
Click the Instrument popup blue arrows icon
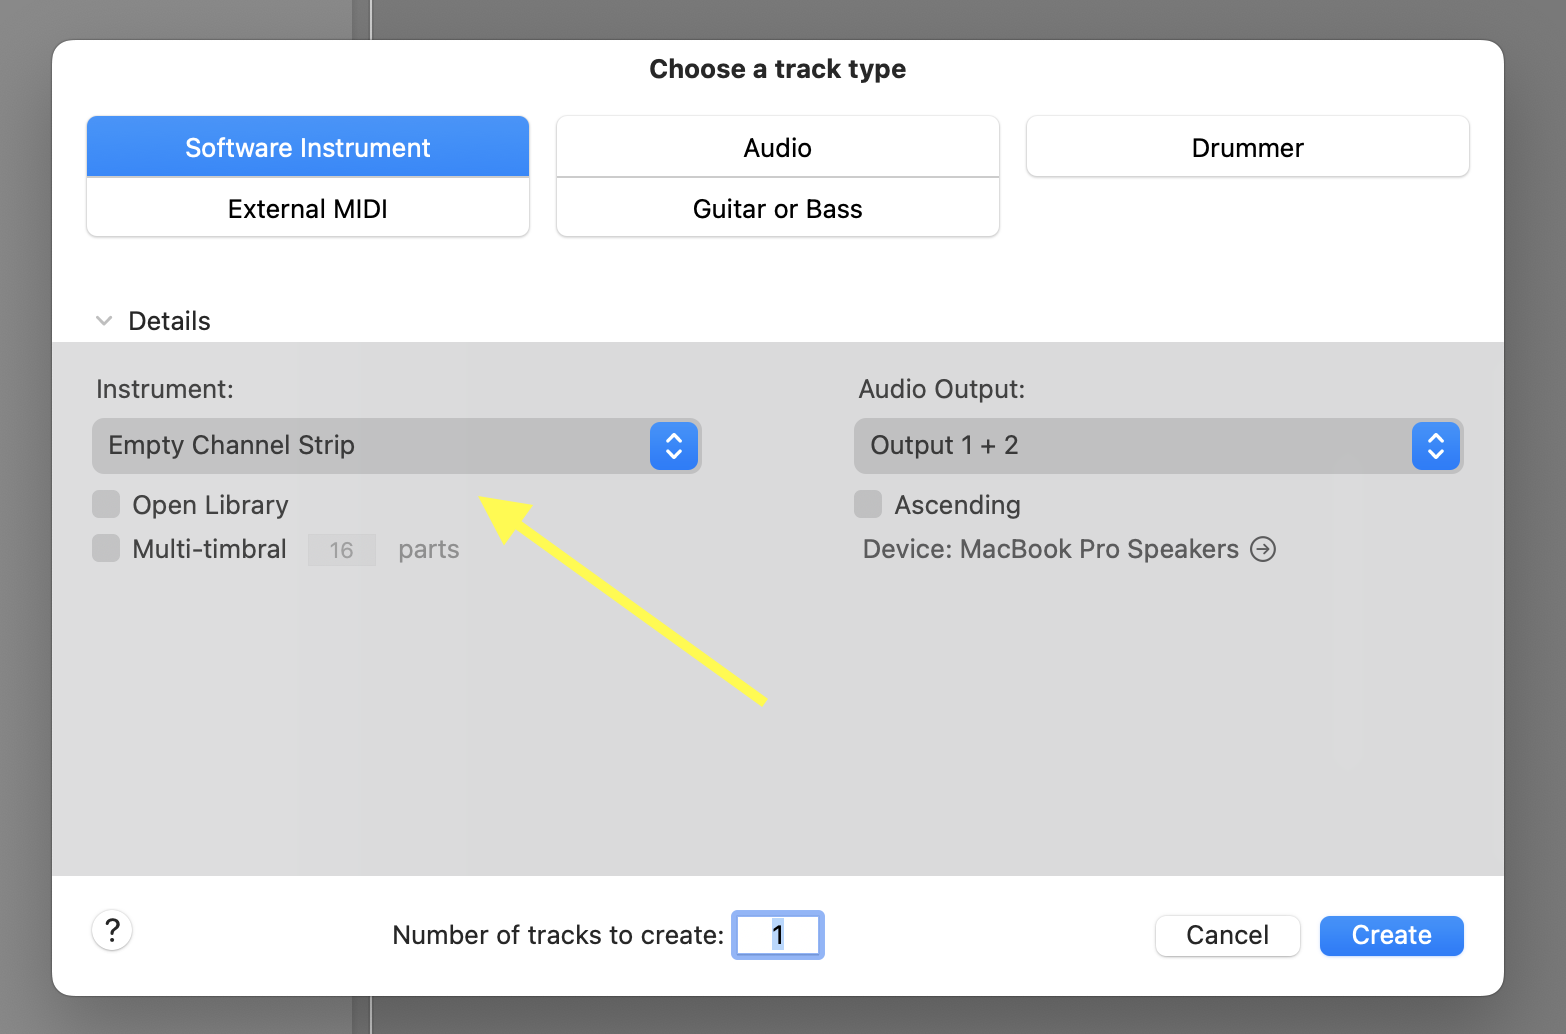point(673,446)
